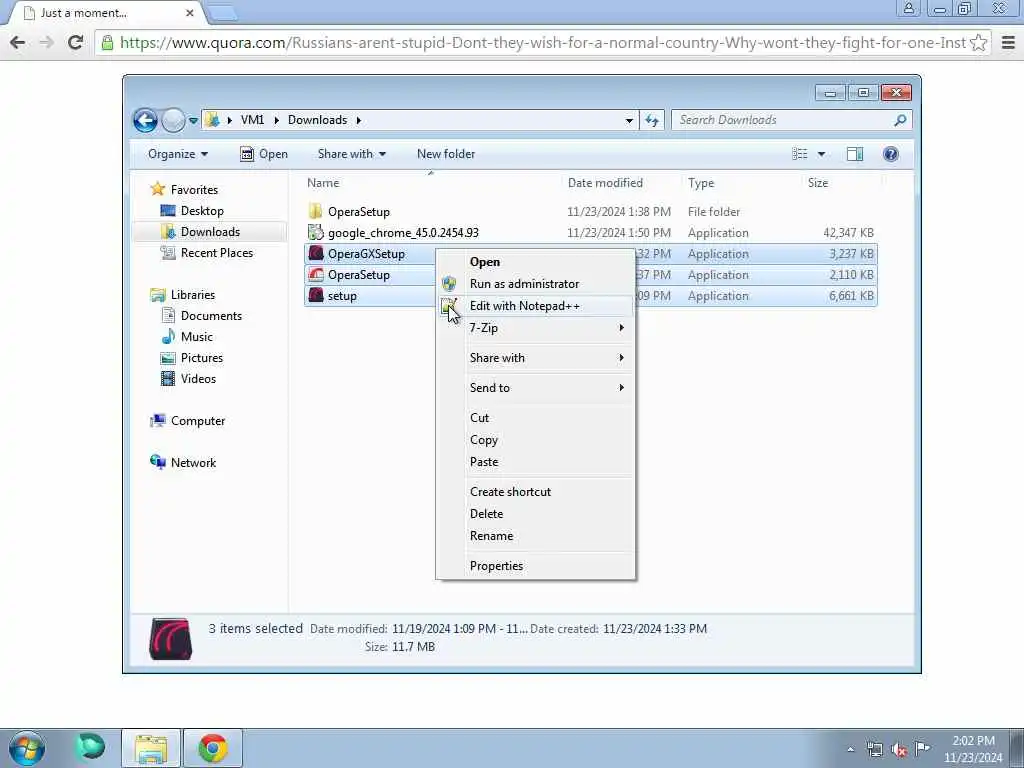1024x768 pixels.
Task: Click the Chrome back button
Action: [18, 43]
